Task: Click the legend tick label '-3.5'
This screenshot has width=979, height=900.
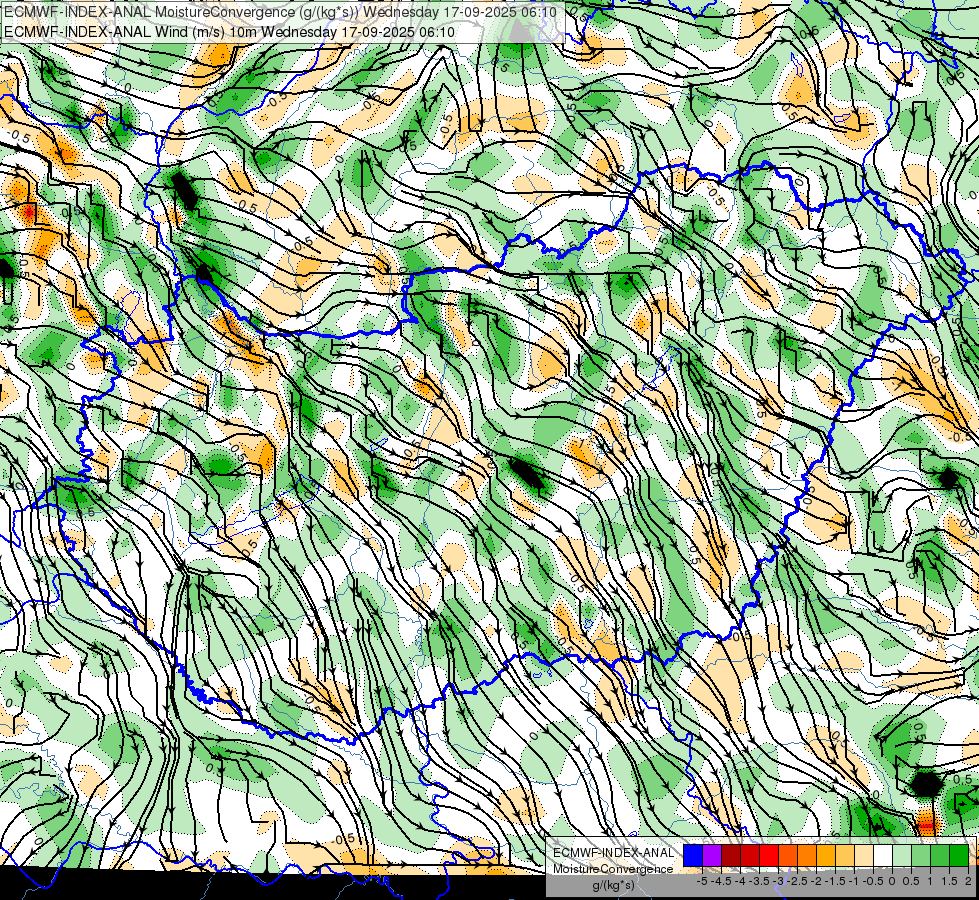Action: click(759, 881)
